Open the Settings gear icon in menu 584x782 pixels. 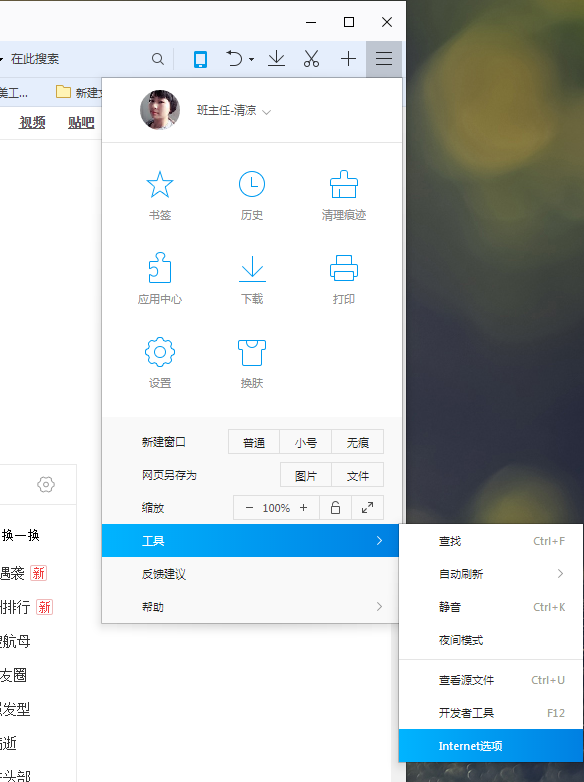[160, 352]
